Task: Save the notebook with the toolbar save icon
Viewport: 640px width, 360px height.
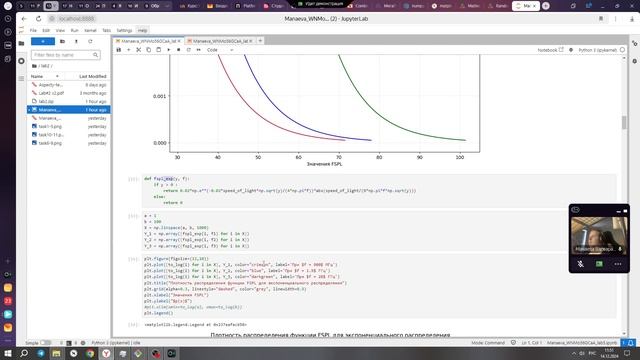Action: (x=119, y=50)
